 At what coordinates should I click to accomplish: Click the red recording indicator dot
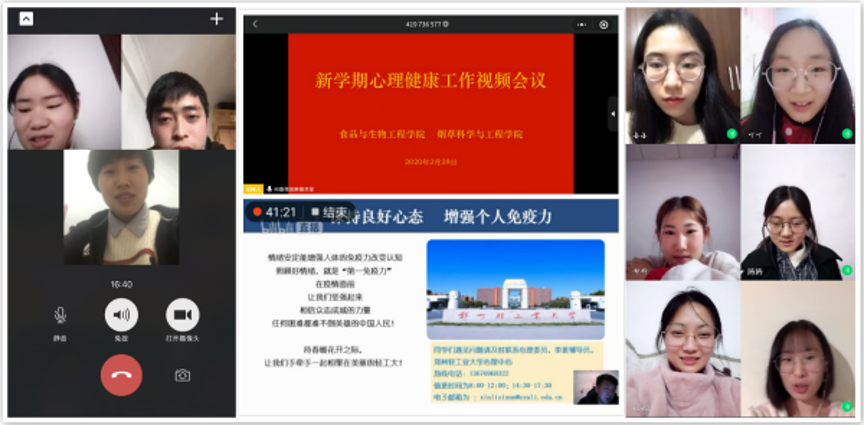click(x=258, y=212)
